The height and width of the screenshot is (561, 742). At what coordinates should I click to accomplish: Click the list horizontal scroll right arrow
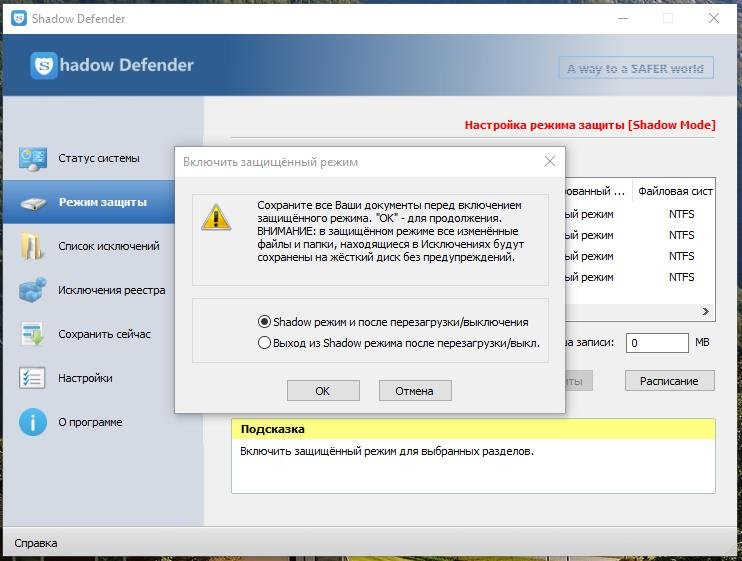pos(706,311)
